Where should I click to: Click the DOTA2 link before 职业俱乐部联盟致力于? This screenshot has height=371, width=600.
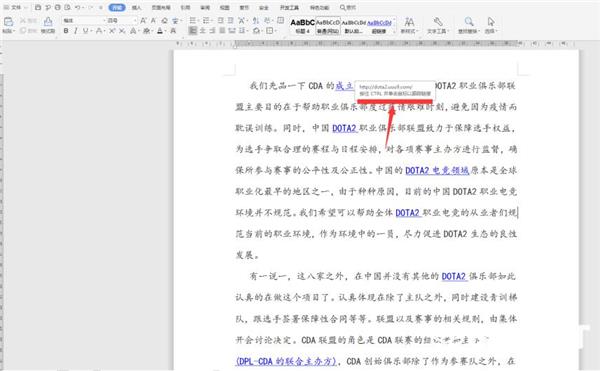click(x=344, y=128)
